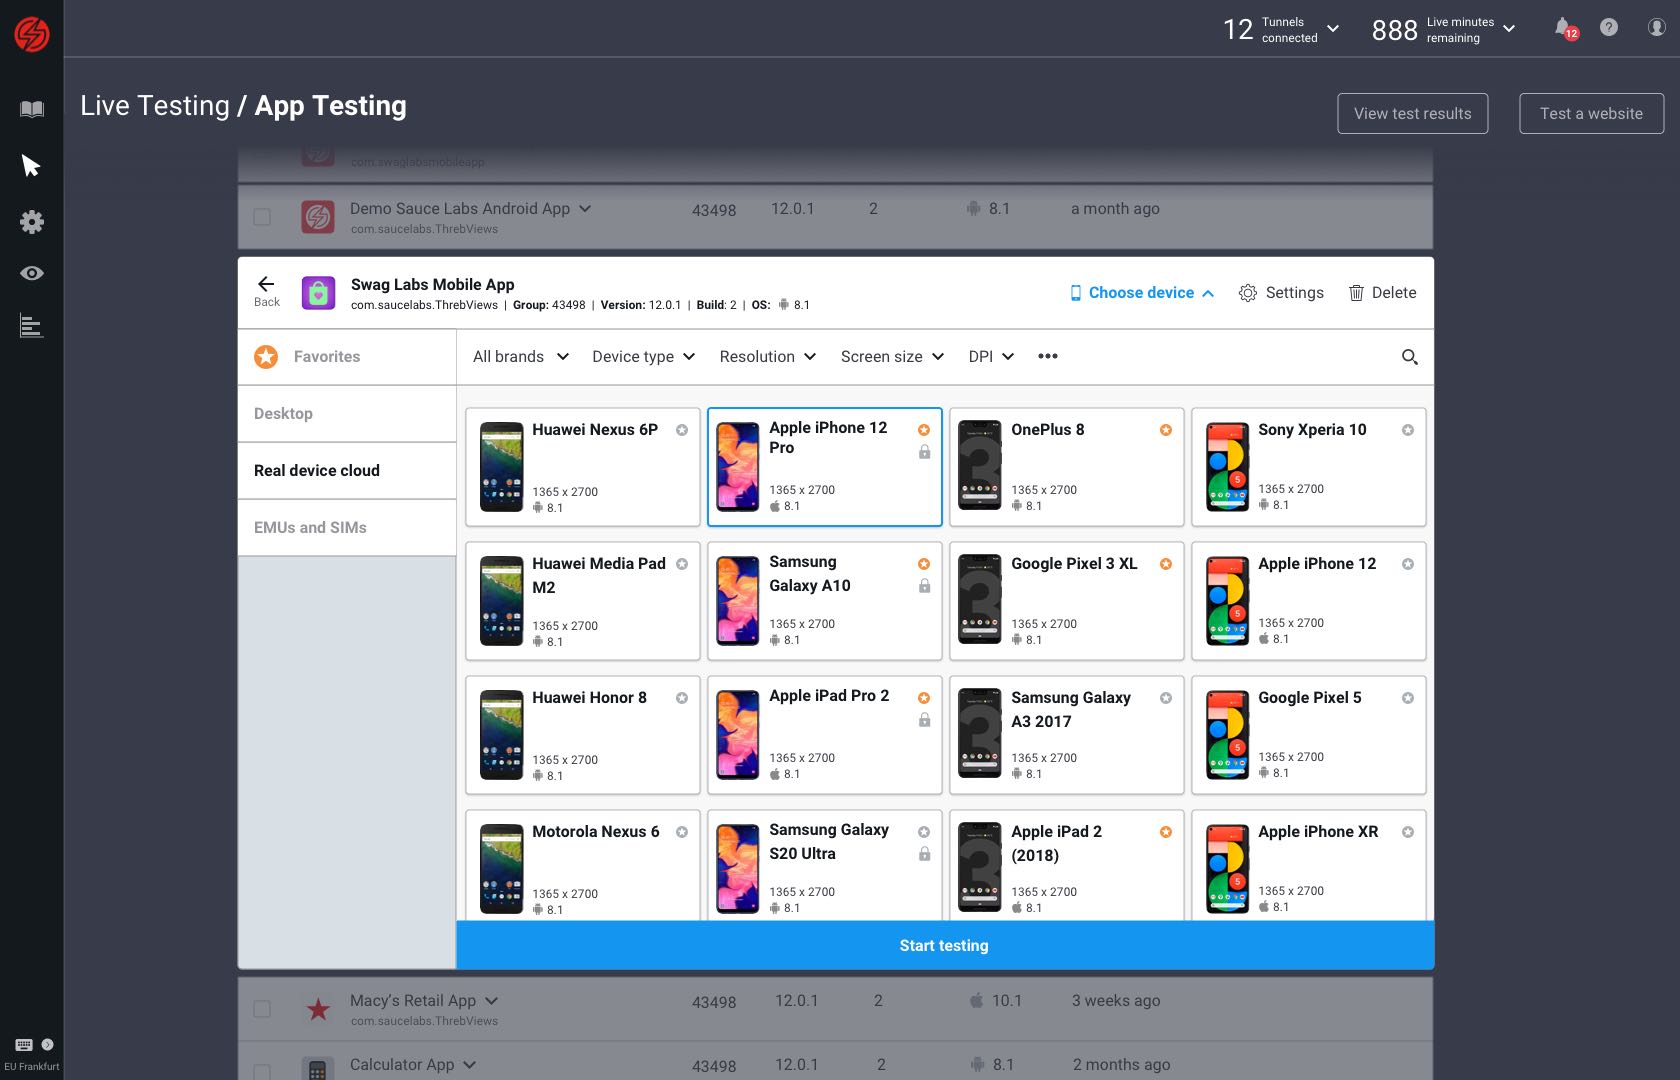Select the Apple iPhone 12 Pro device card
This screenshot has width=1680, height=1080.
(825, 467)
